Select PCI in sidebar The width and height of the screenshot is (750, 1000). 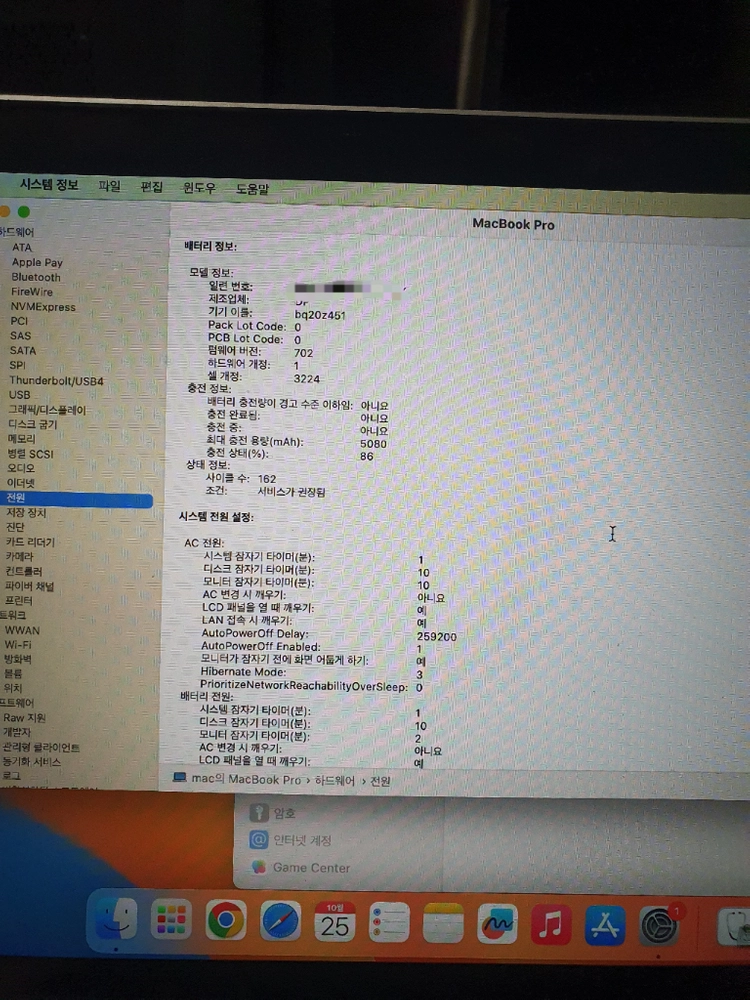click(19, 321)
